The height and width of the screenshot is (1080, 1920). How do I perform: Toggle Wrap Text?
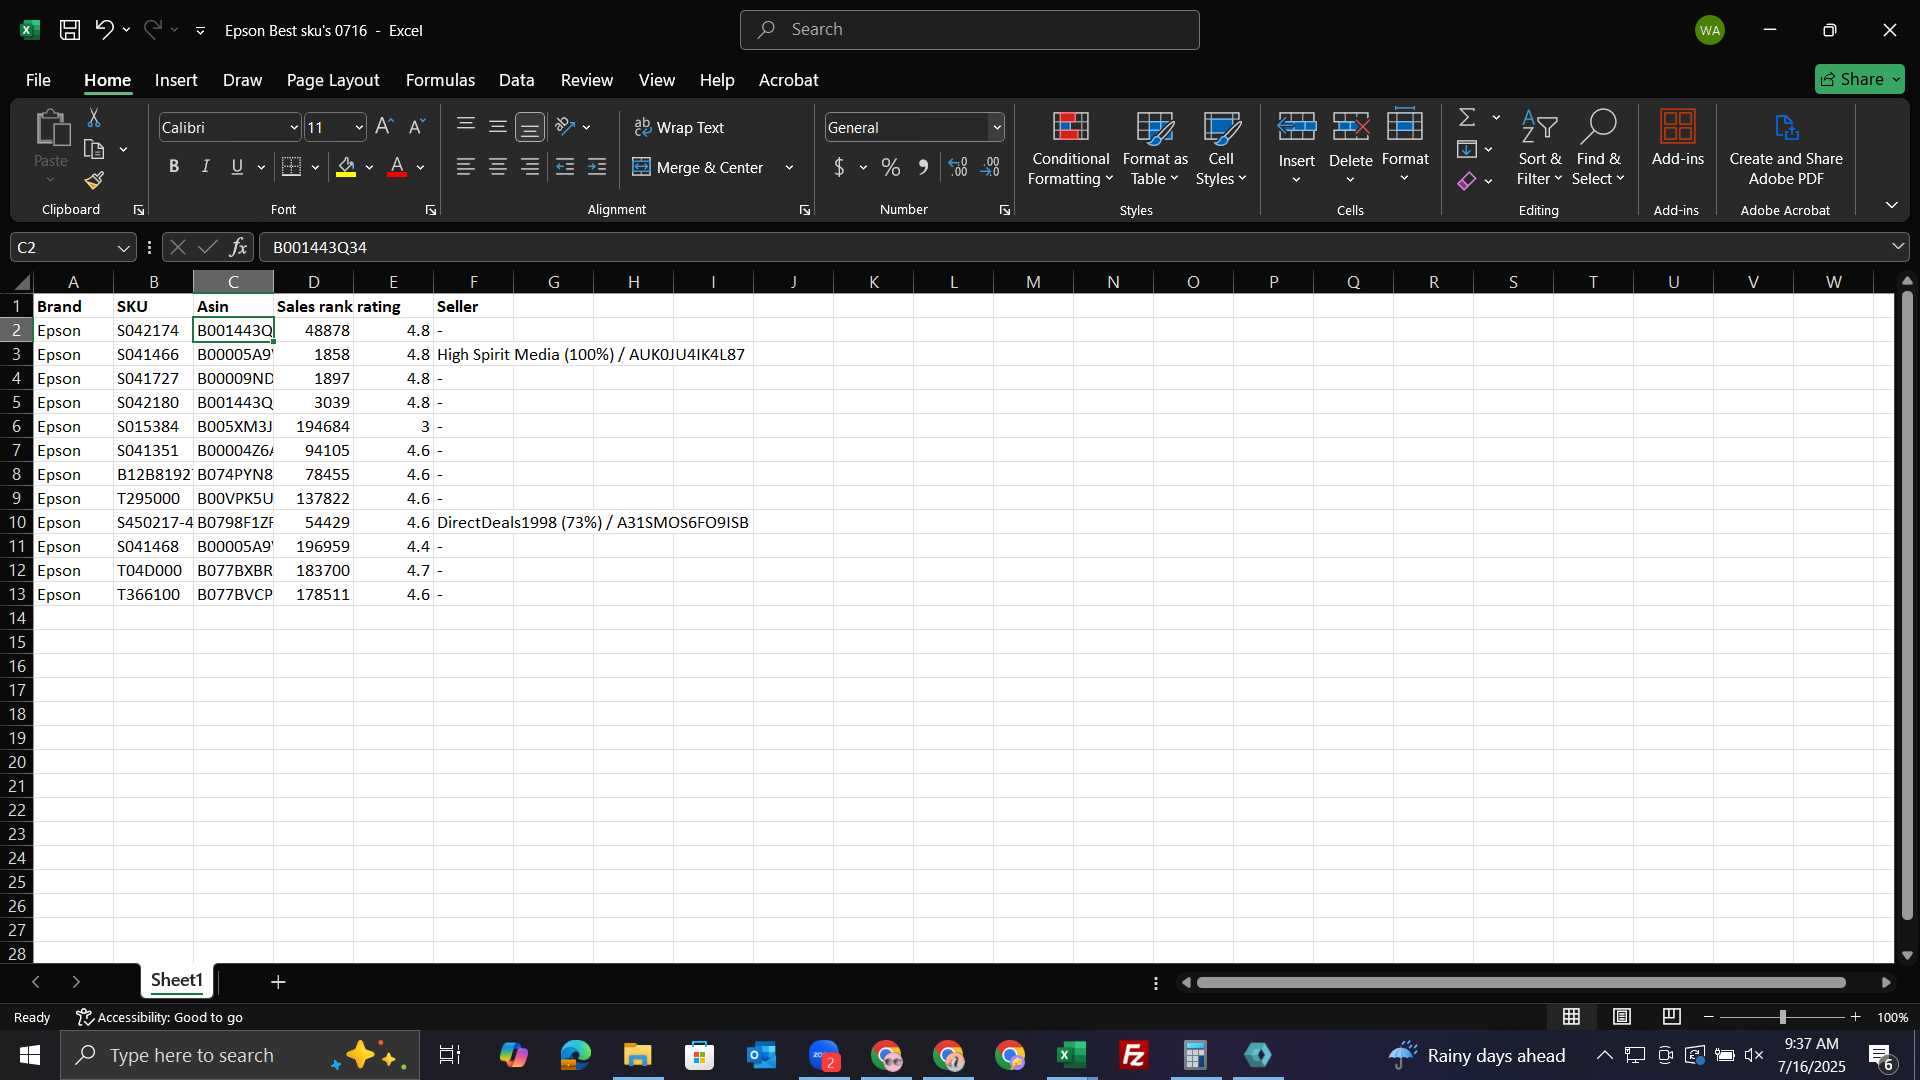coord(679,127)
